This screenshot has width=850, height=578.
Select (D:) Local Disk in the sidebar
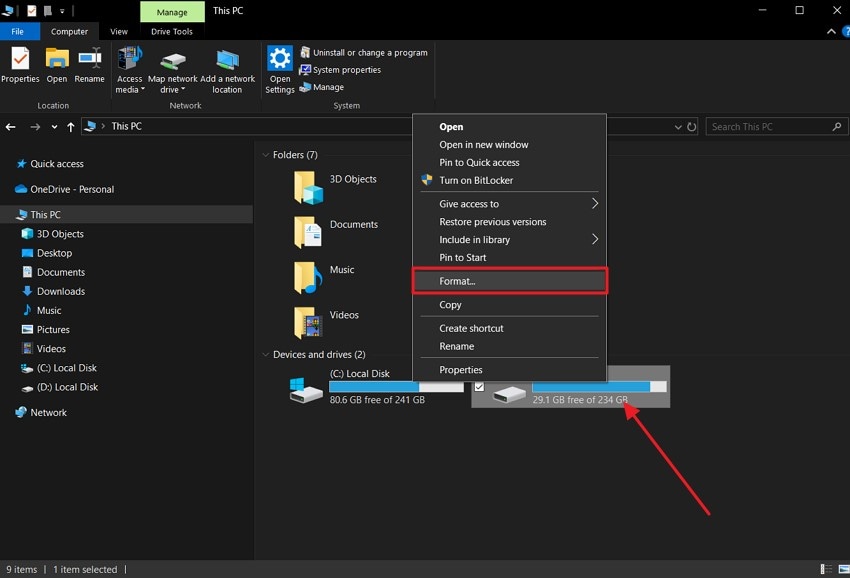[60, 387]
